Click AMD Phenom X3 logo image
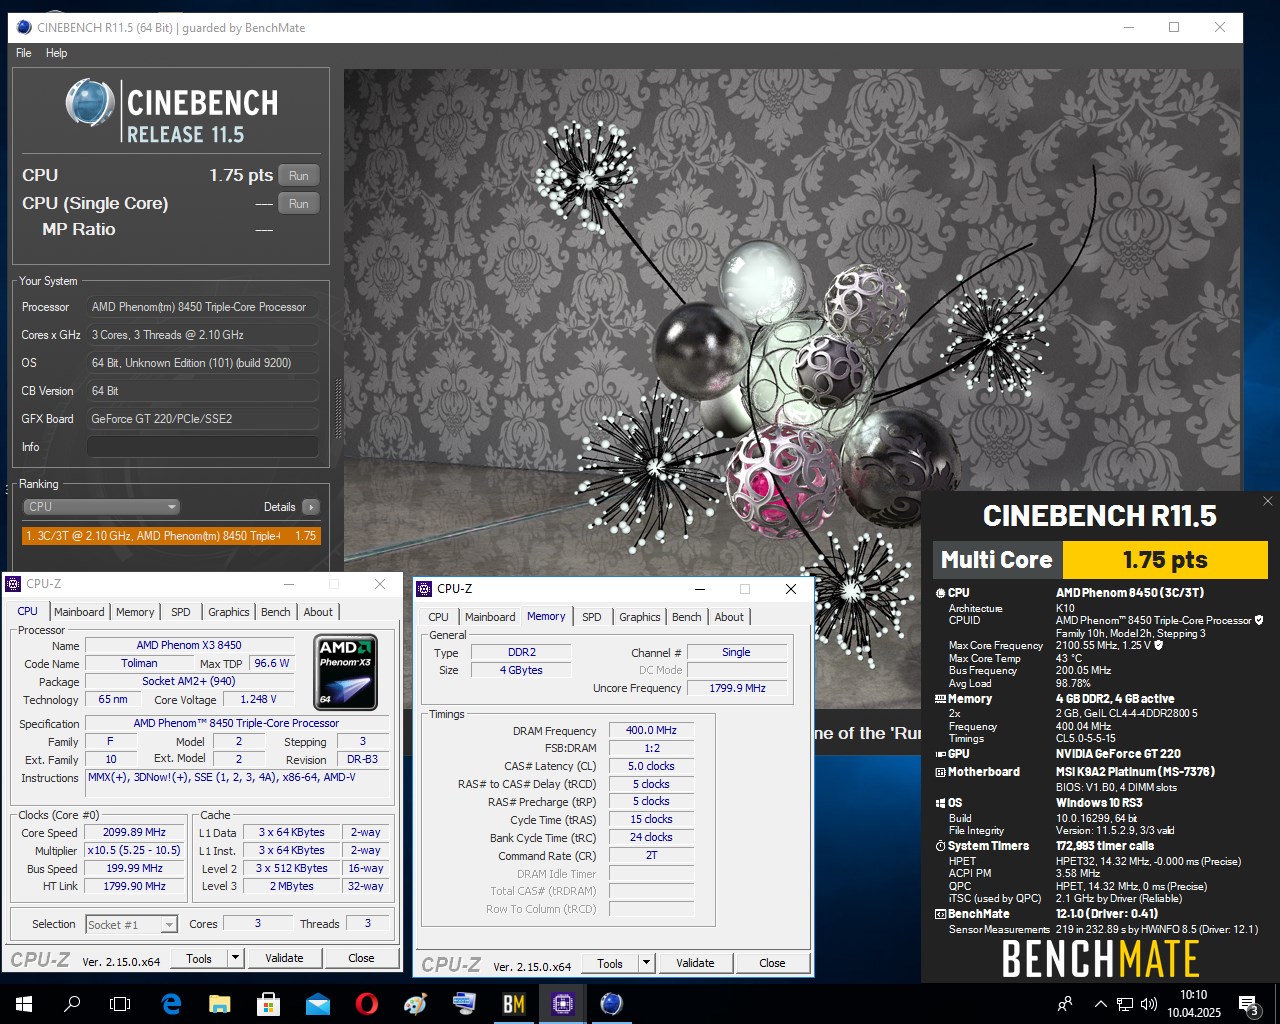 pyautogui.click(x=345, y=672)
